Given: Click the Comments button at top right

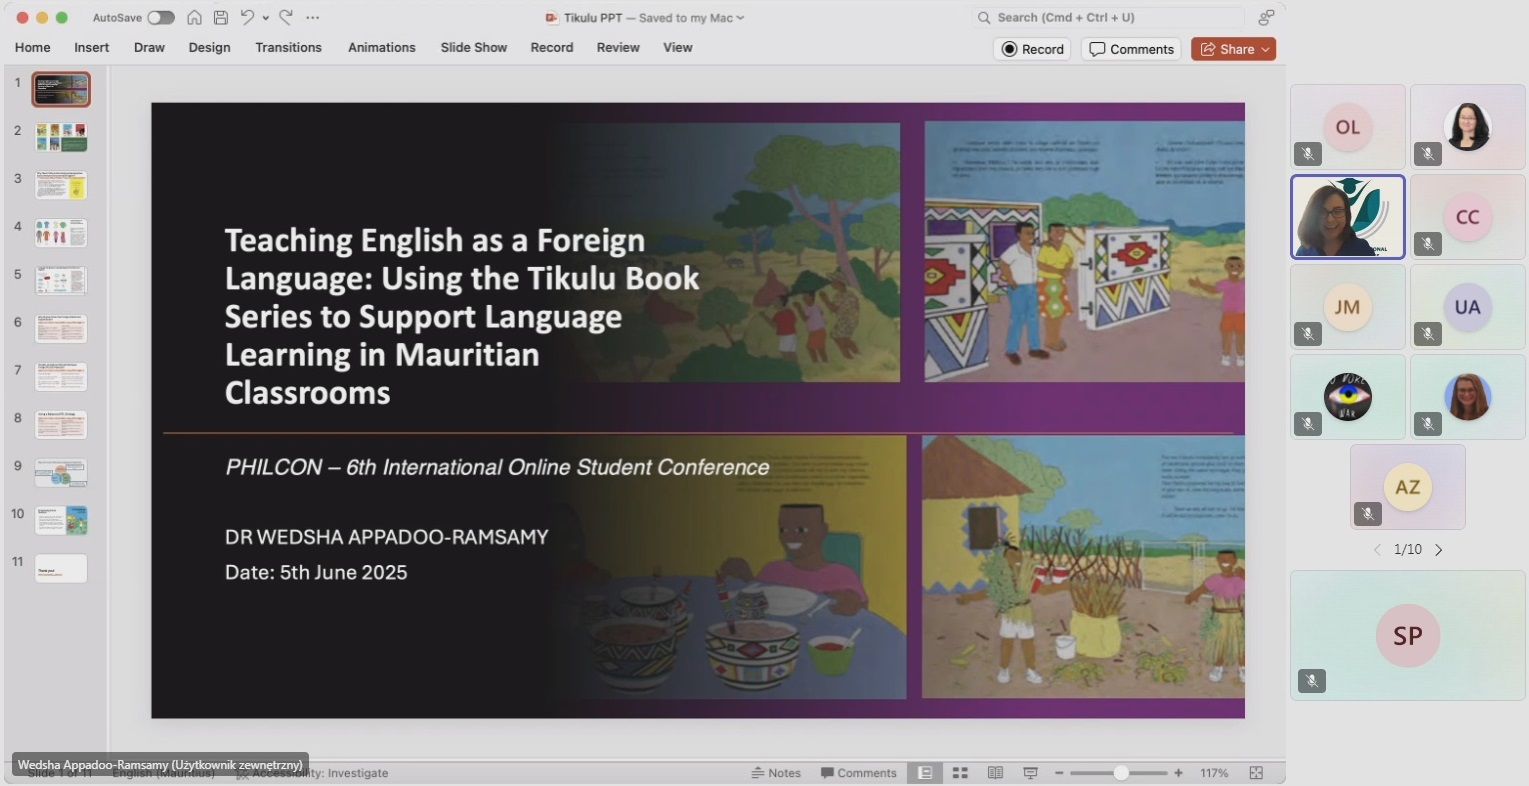Looking at the screenshot, I should 1131,49.
